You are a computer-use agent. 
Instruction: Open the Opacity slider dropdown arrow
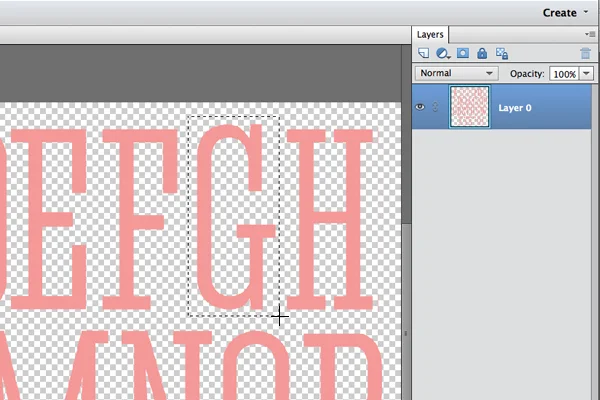(x=586, y=73)
